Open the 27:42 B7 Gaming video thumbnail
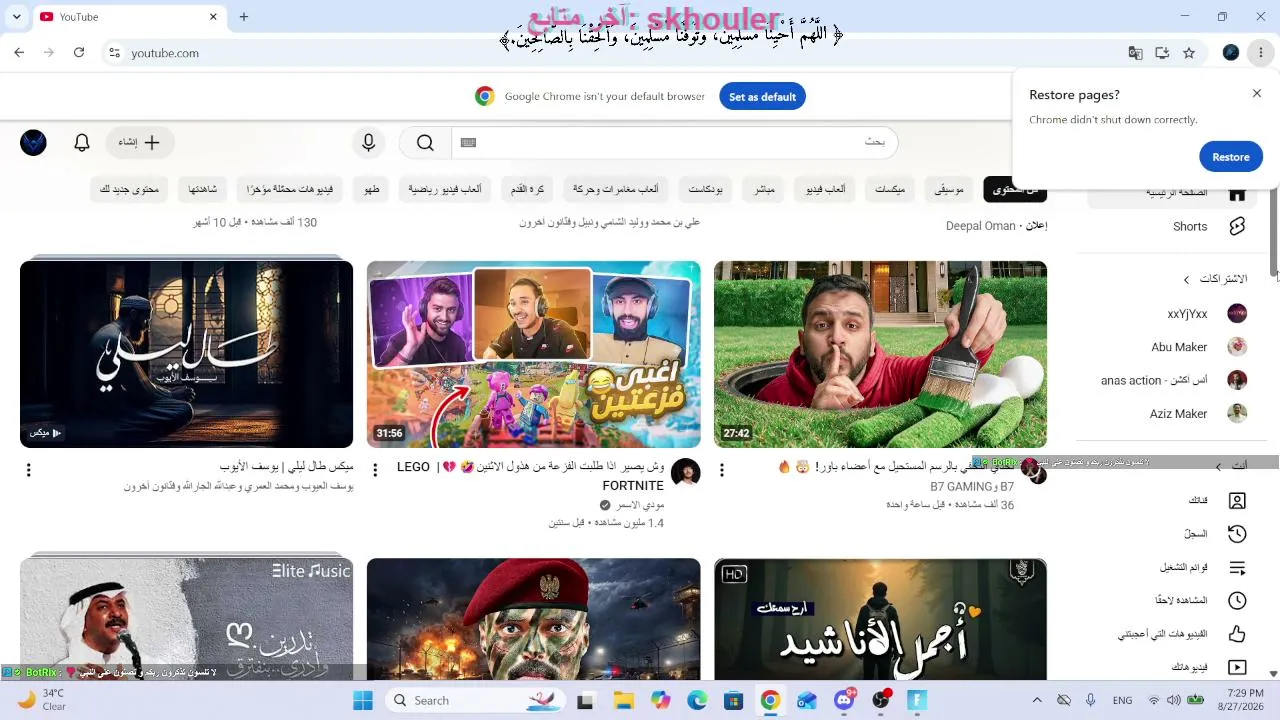The height and width of the screenshot is (720, 1280). pos(880,354)
